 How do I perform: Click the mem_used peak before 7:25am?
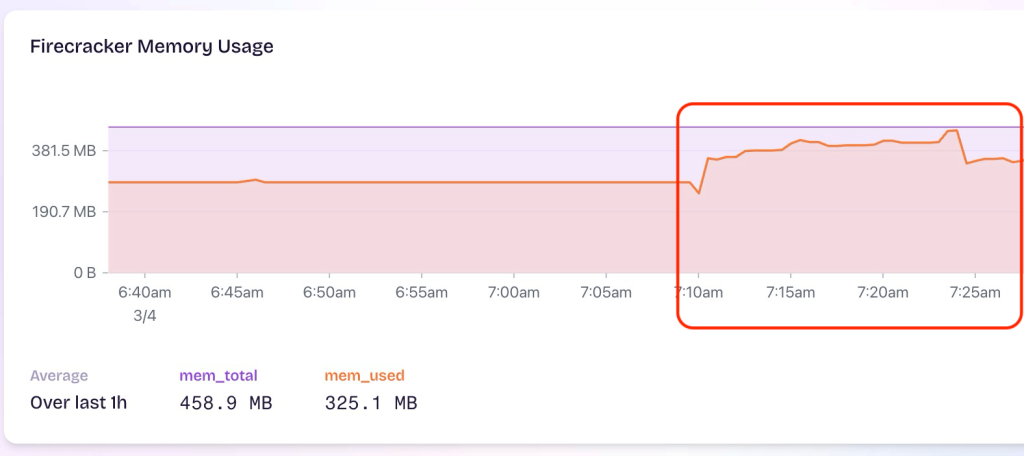tap(952, 131)
